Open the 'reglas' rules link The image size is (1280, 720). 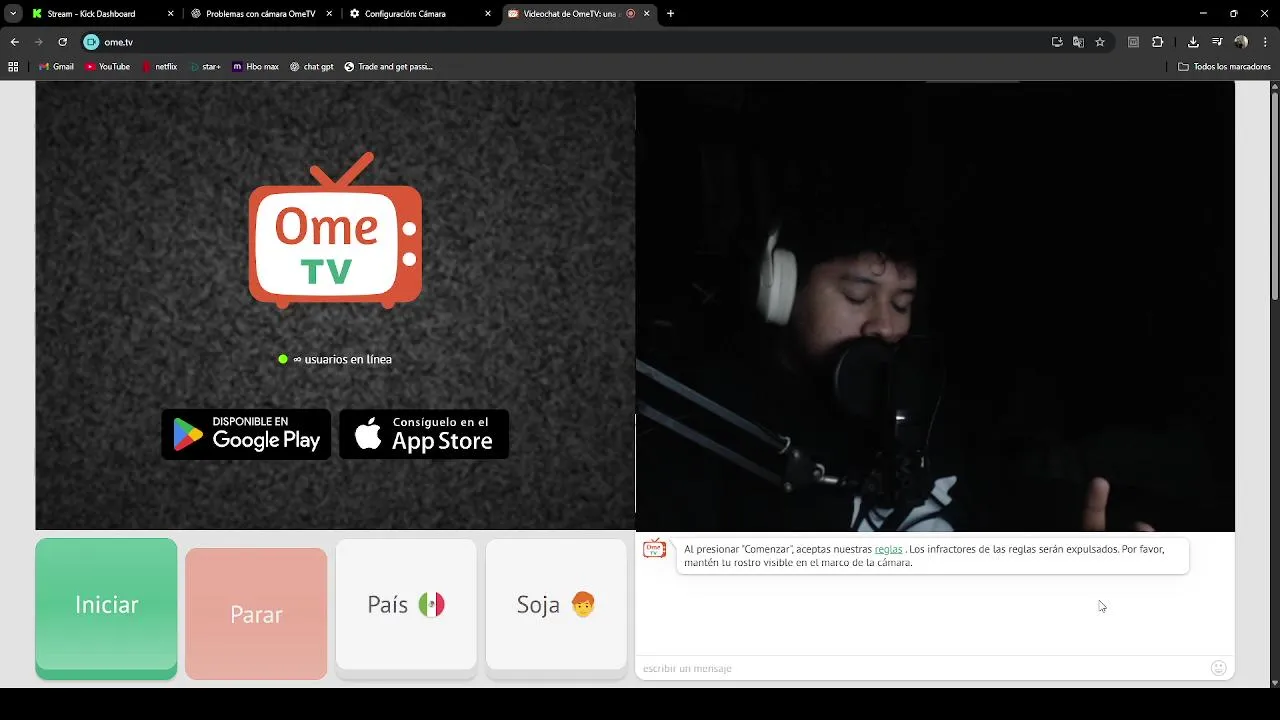(888, 549)
